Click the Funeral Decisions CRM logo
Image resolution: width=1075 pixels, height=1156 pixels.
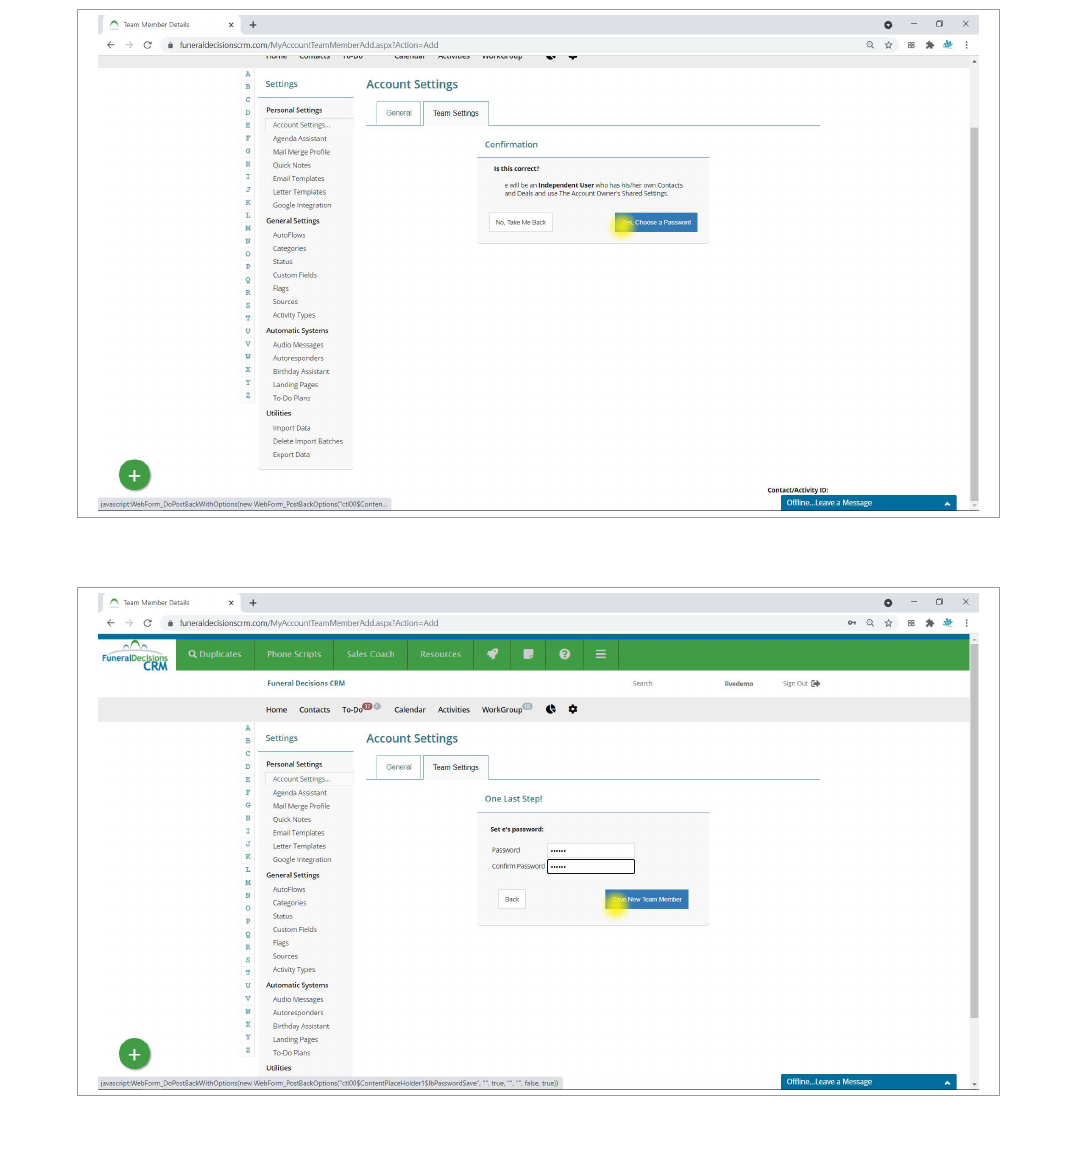pyautogui.click(x=135, y=655)
